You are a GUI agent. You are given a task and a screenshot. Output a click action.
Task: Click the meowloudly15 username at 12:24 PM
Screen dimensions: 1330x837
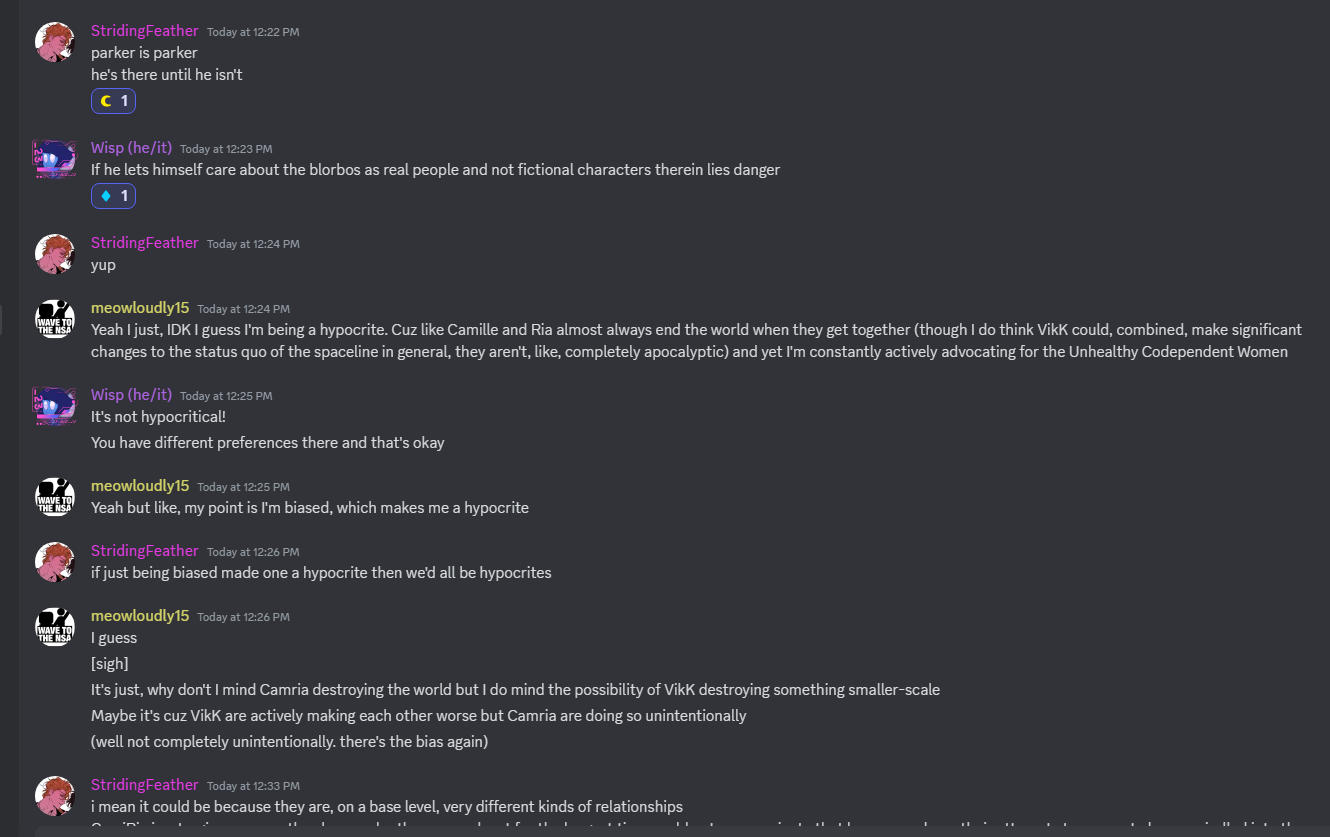coord(140,308)
